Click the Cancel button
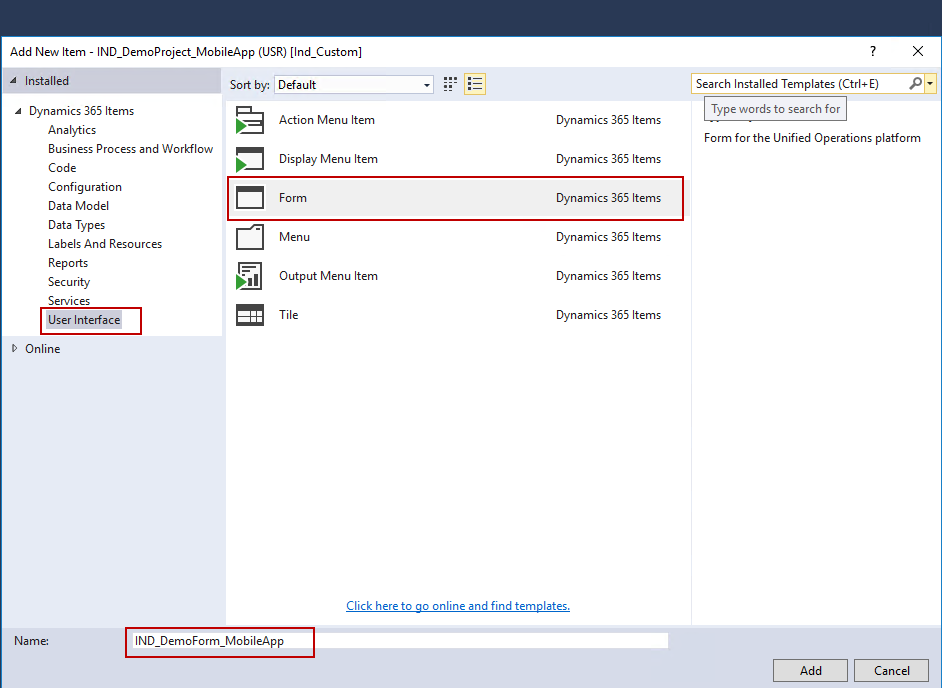The height and width of the screenshot is (688, 942). coord(890,670)
